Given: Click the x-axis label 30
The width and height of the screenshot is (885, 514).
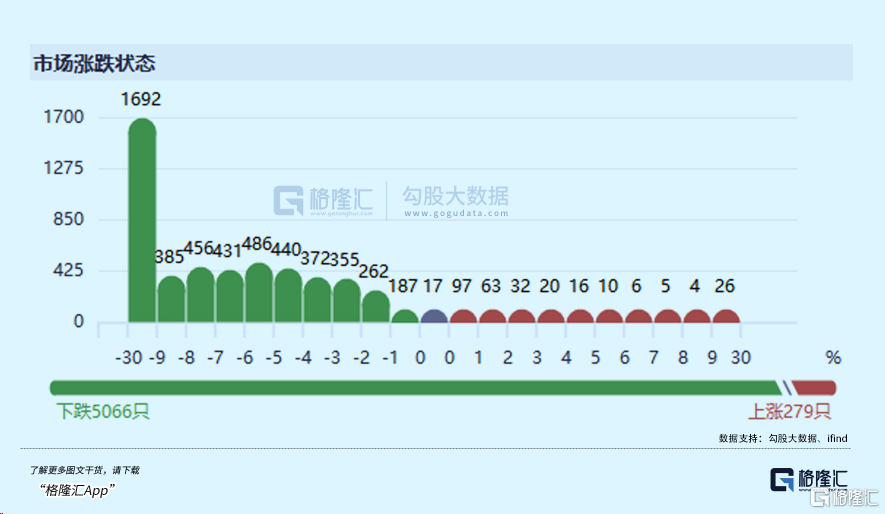Looking at the screenshot, I should tap(741, 357).
